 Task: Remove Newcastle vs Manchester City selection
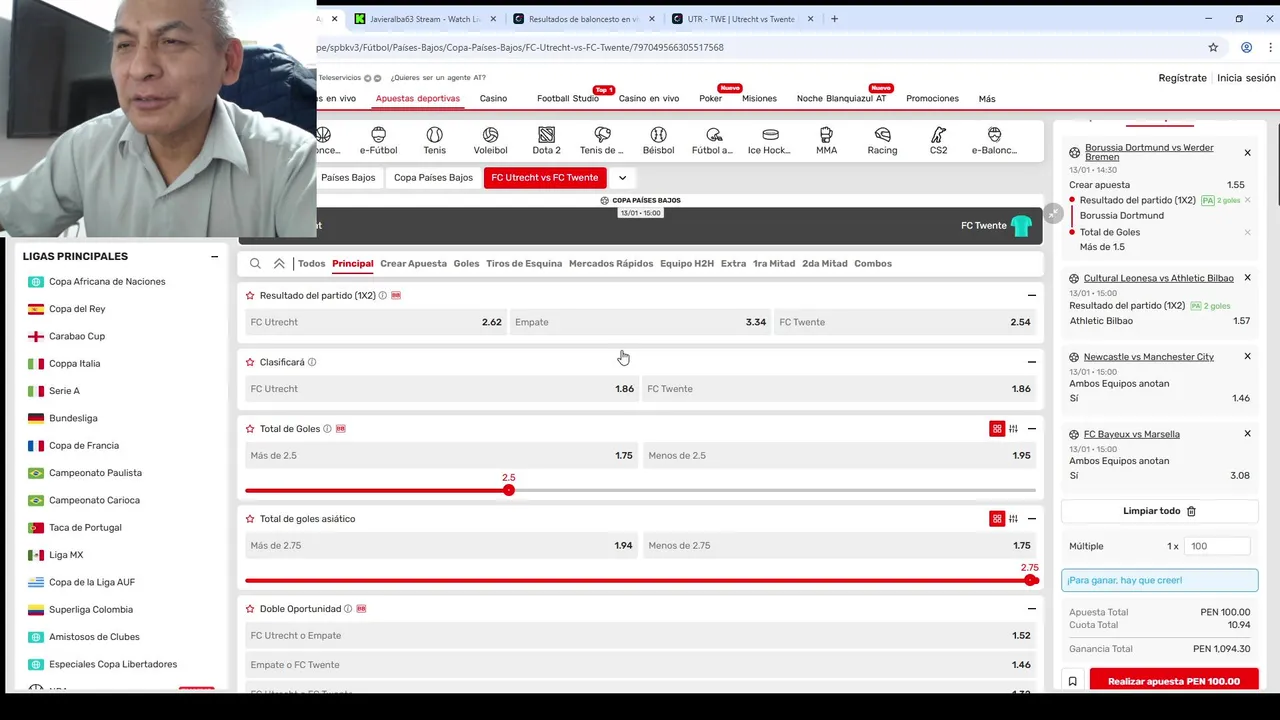[1247, 356]
